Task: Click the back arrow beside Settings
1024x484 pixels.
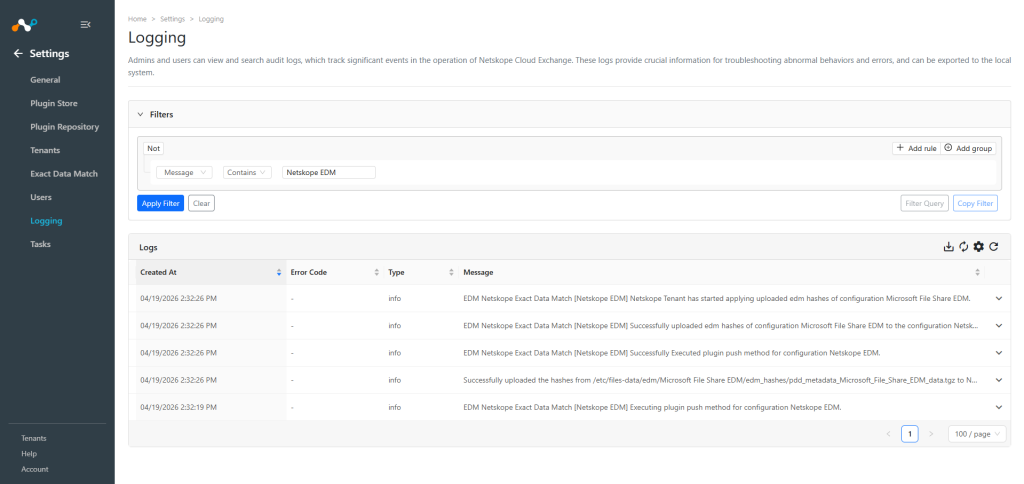Action: pos(18,54)
